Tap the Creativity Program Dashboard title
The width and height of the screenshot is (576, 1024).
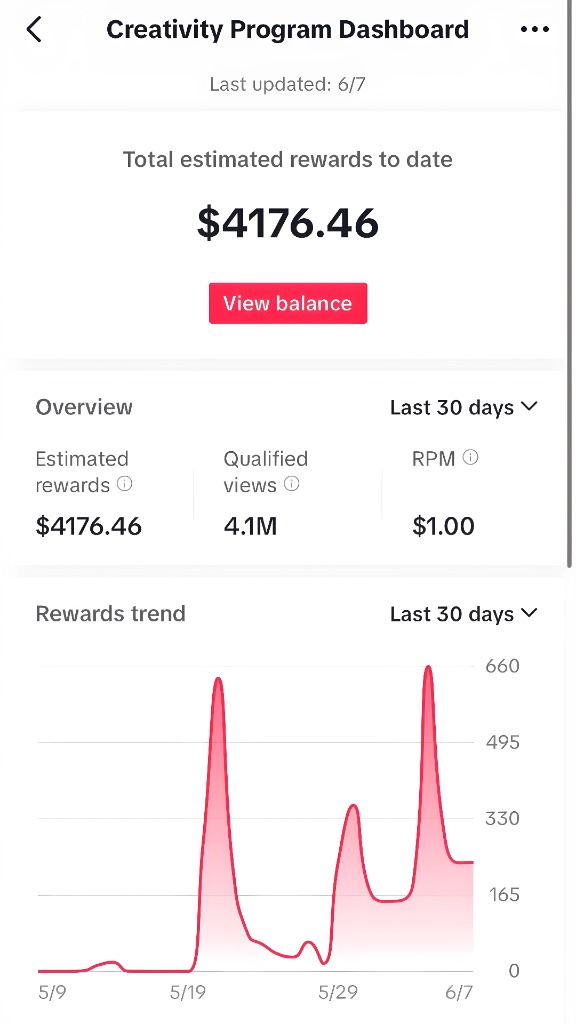point(287,29)
